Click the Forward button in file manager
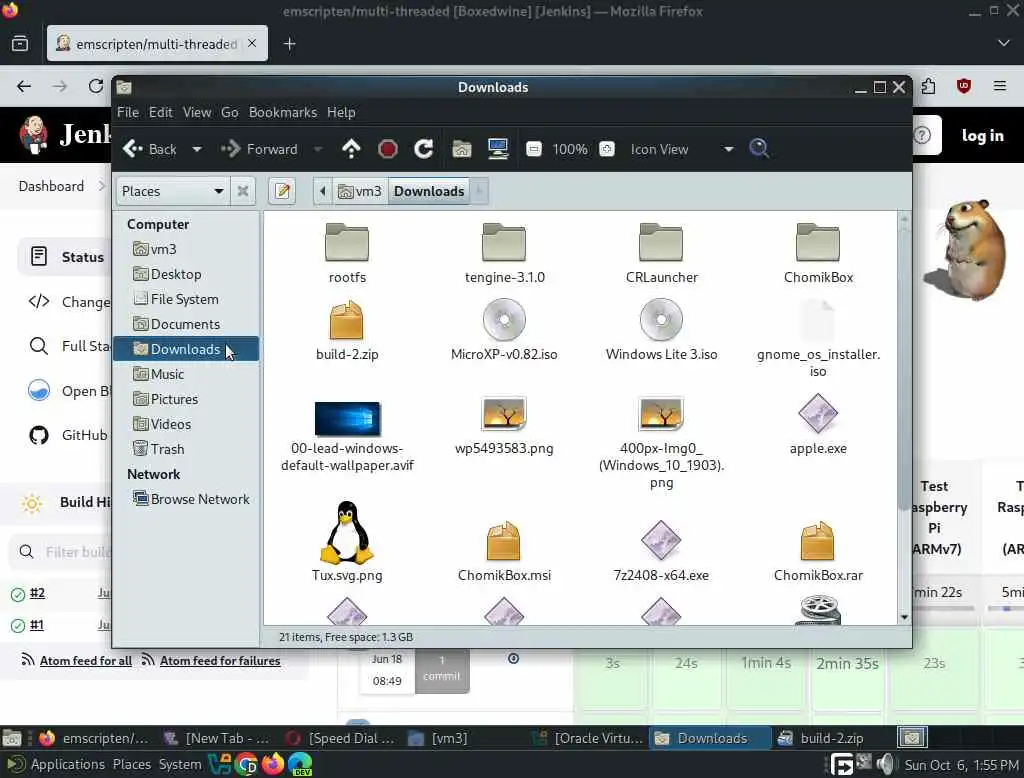Screen dimensions: 1024x778 click(x=259, y=149)
